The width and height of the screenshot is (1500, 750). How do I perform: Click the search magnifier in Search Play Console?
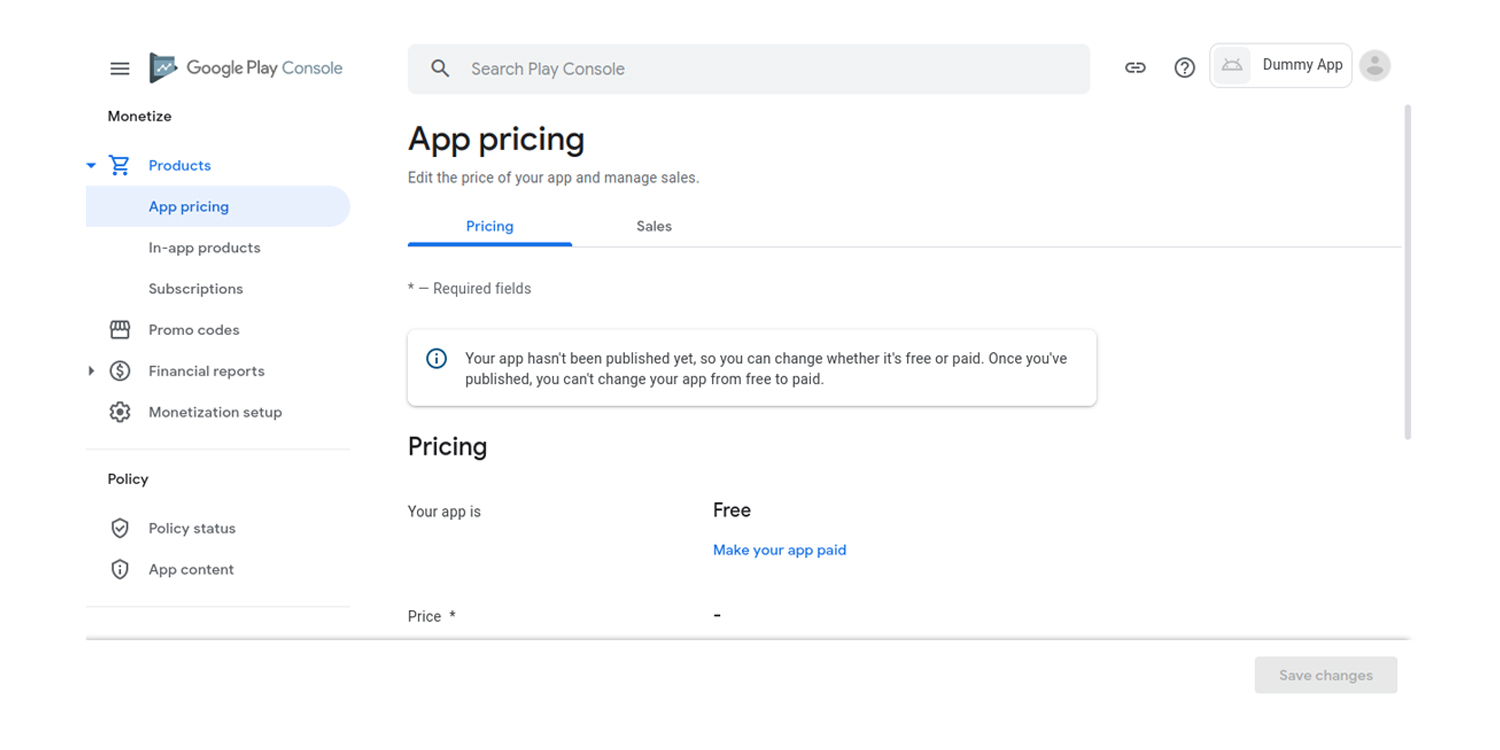440,68
